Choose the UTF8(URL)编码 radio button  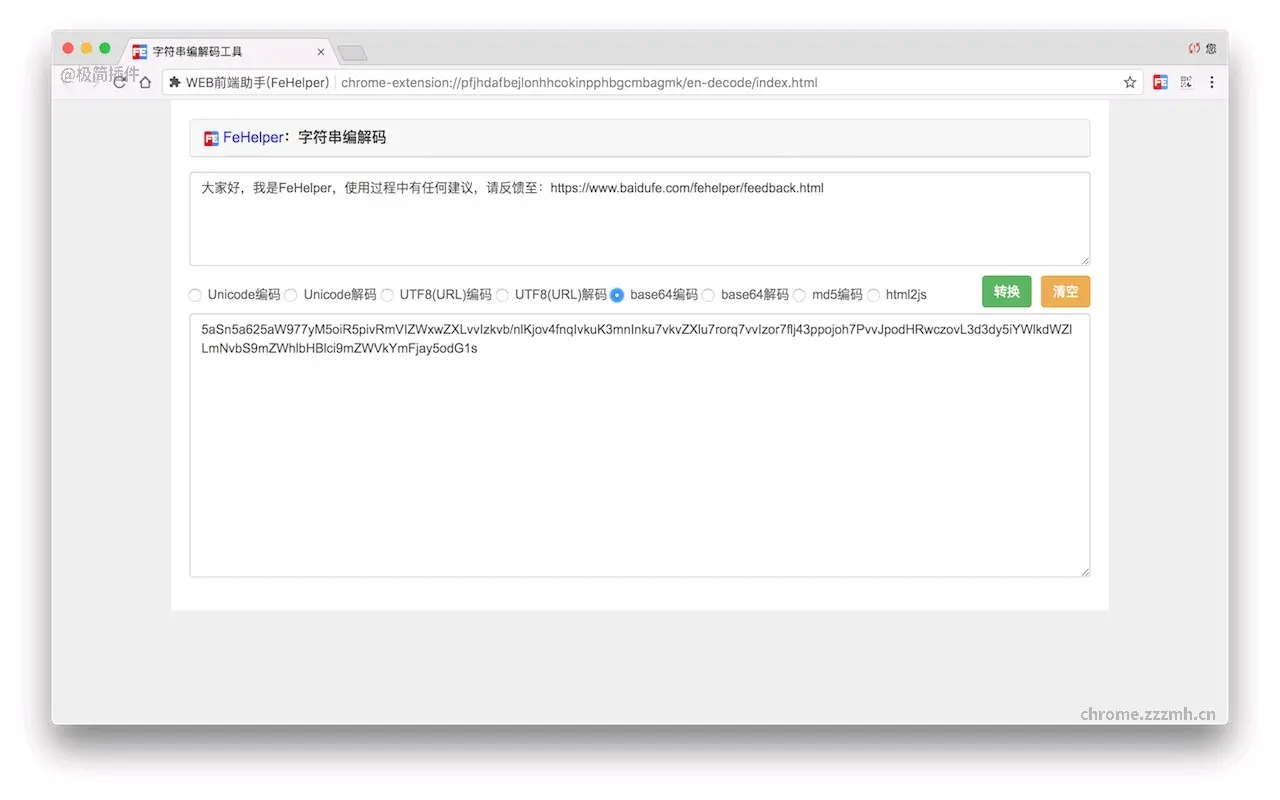coord(387,295)
